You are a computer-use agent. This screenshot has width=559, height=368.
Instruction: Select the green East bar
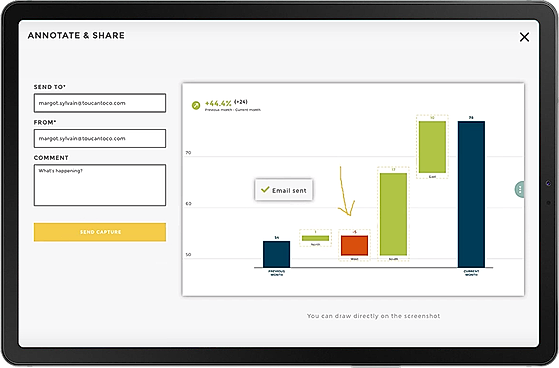pyautogui.click(x=432, y=147)
